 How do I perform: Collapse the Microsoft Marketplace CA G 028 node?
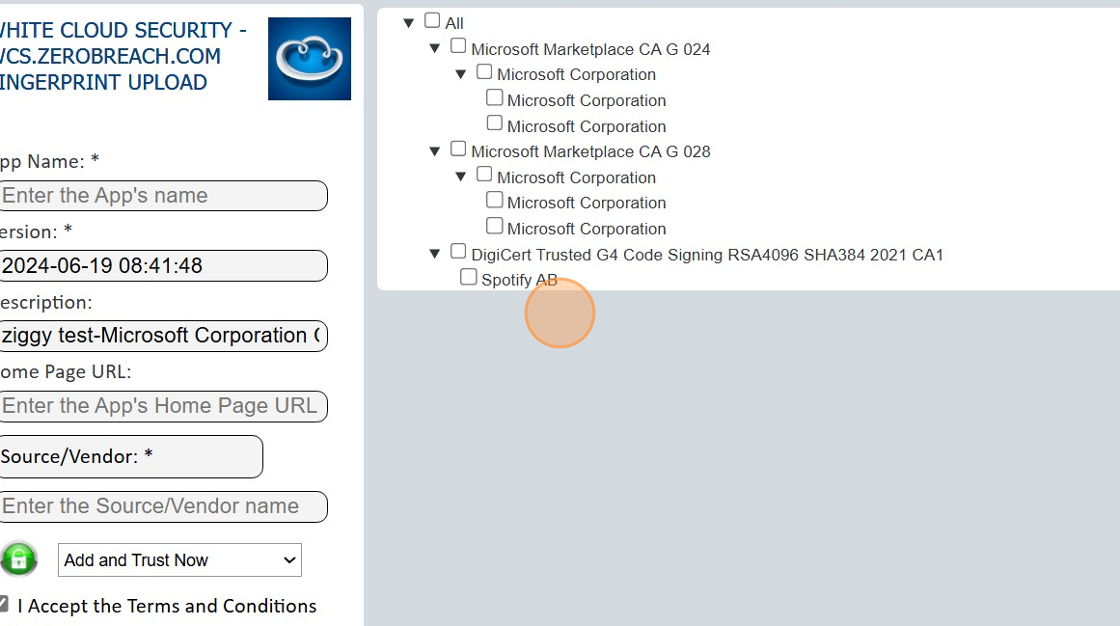click(434, 151)
